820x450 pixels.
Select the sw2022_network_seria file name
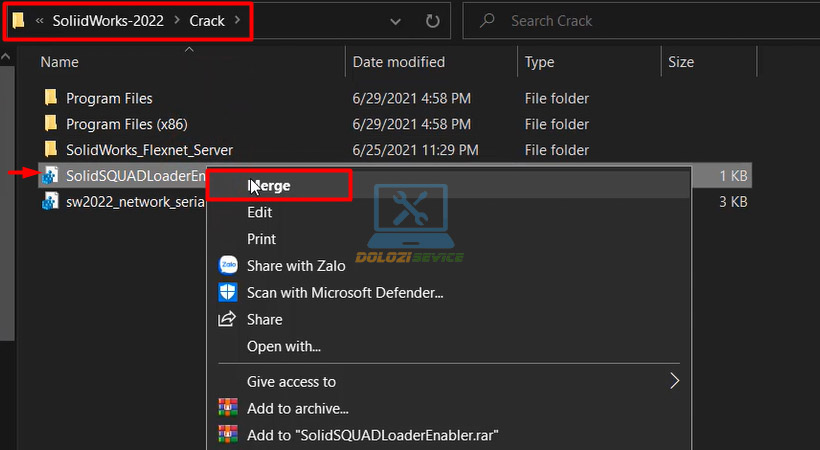point(135,202)
